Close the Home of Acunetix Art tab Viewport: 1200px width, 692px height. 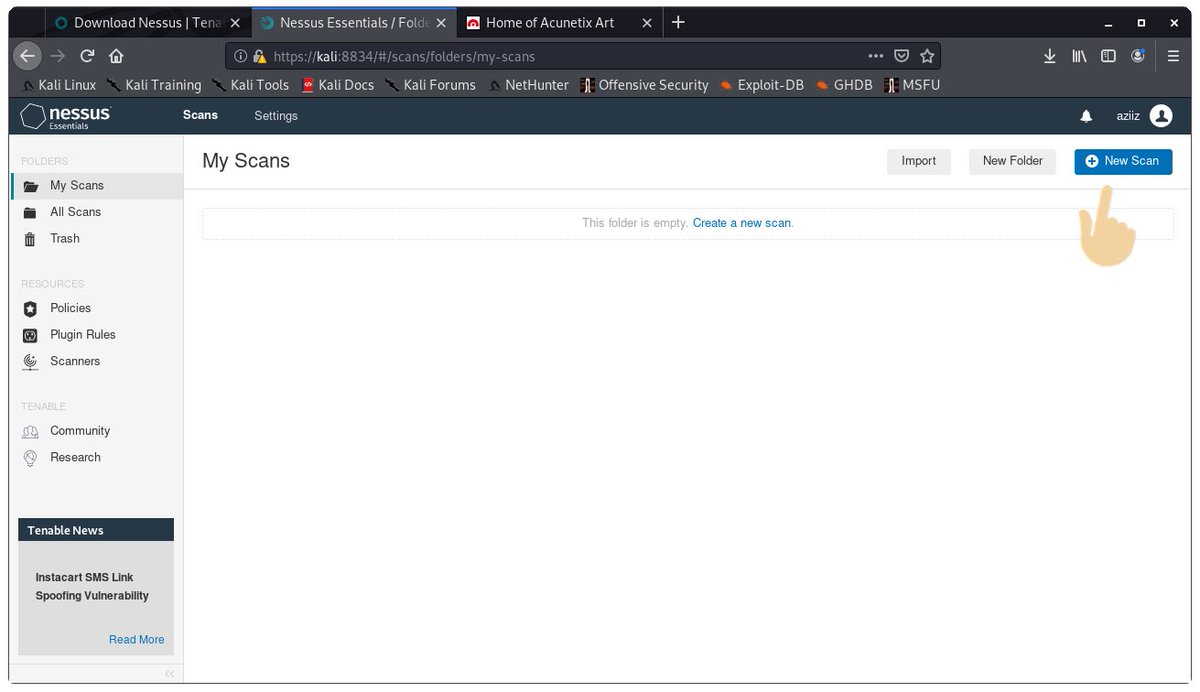pos(646,23)
